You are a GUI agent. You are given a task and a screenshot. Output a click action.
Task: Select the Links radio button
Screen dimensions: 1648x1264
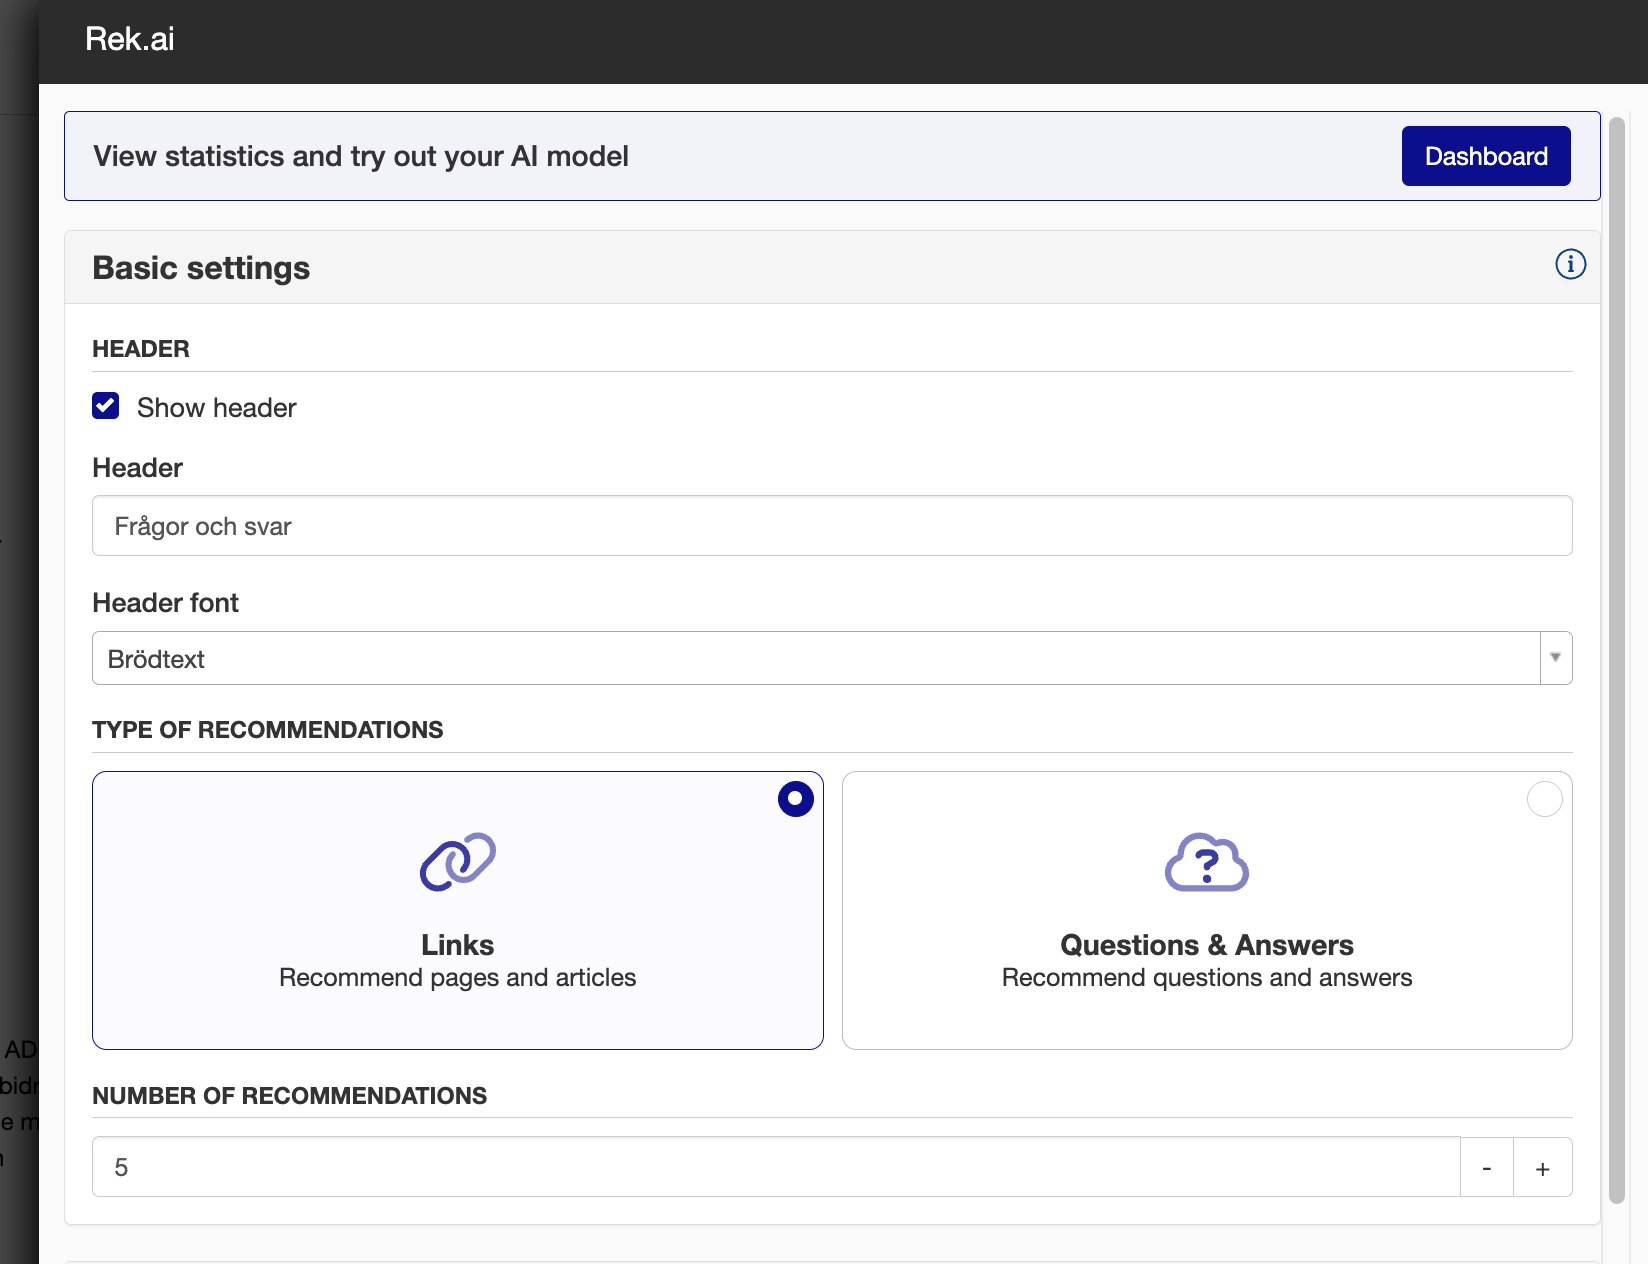[x=795, y=799]
